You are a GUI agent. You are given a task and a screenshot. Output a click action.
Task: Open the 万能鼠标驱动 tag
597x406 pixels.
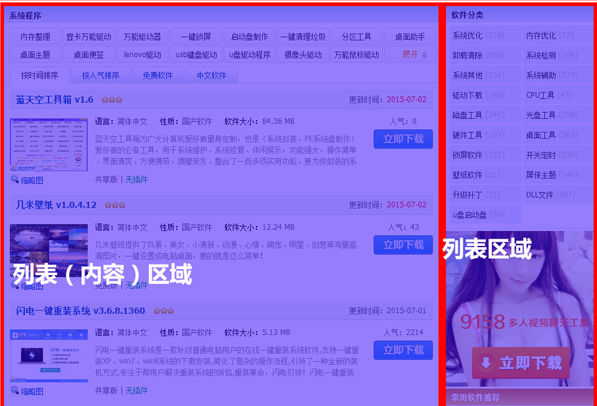356,55
